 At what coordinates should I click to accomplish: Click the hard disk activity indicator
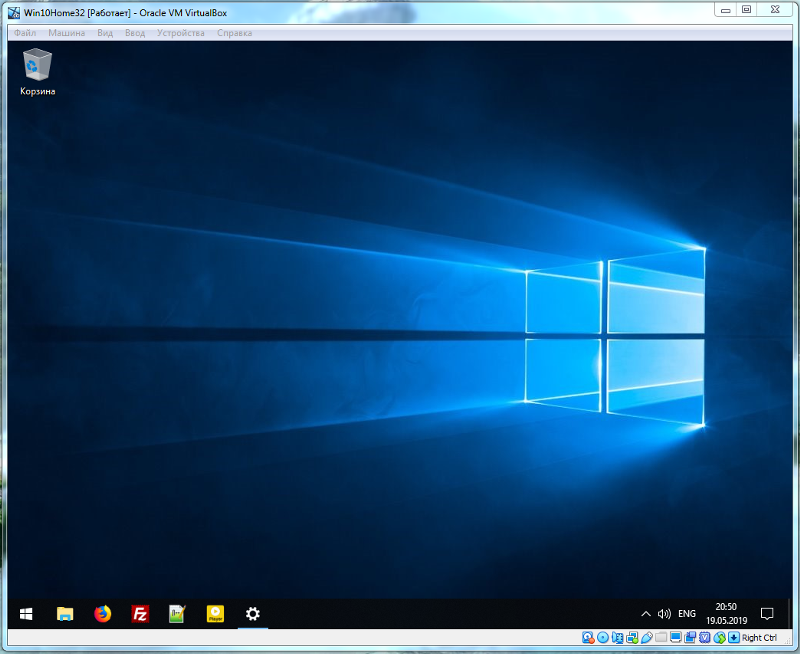587,637
